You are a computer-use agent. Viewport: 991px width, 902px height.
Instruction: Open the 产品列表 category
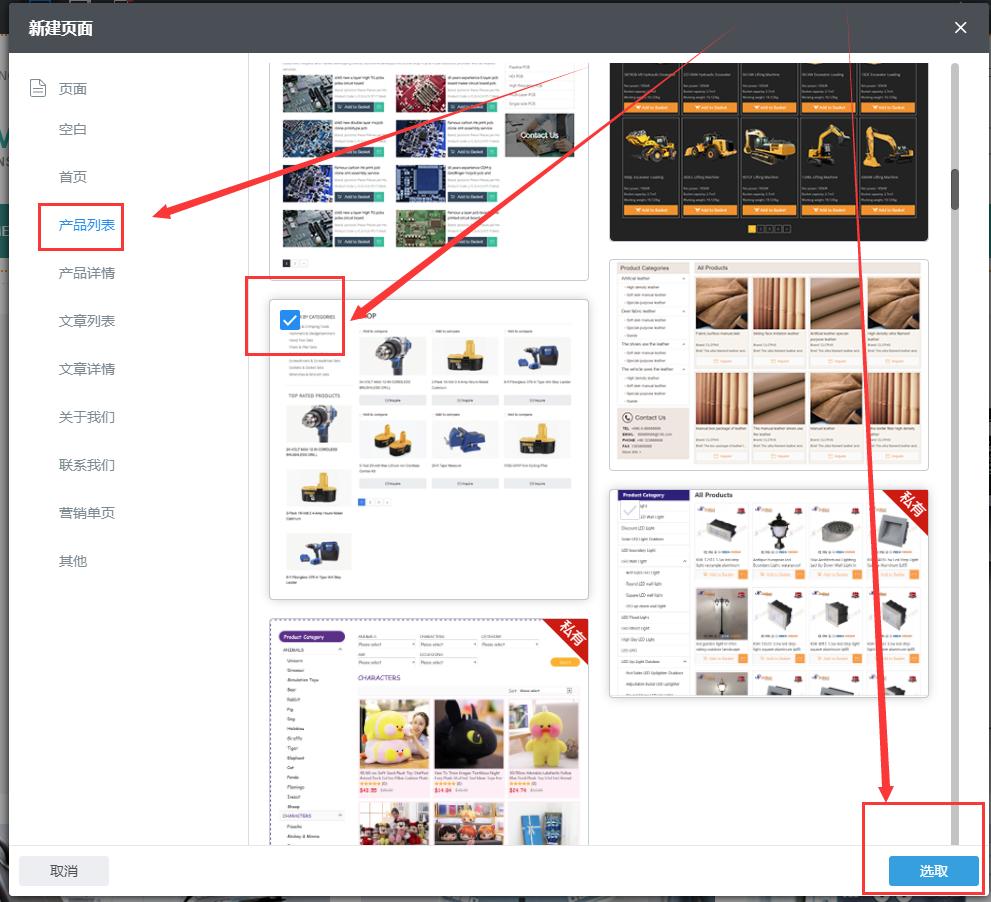pyautogui.click(x=87, y=225)
